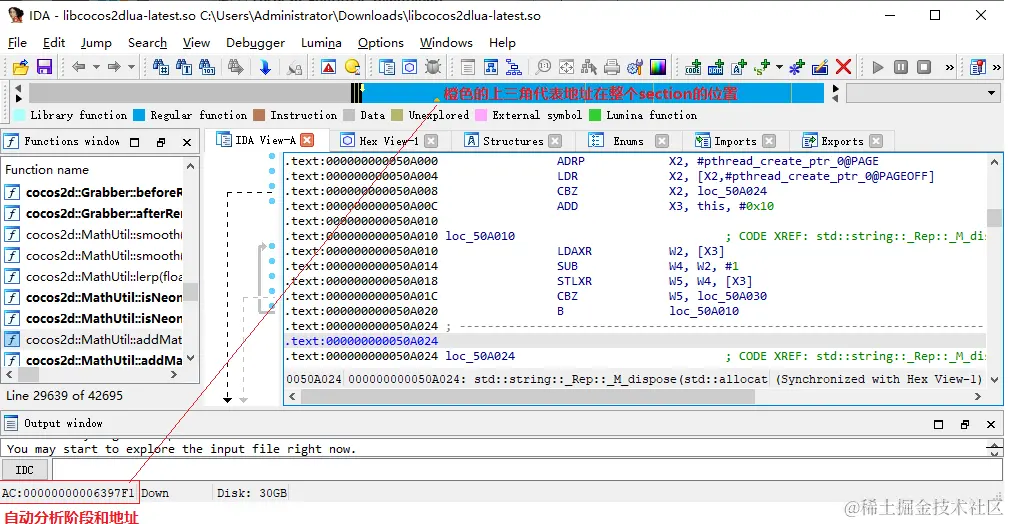Click the red warning triangle icon
Viewport: 1010px width, 524px height.
point(328,67)
